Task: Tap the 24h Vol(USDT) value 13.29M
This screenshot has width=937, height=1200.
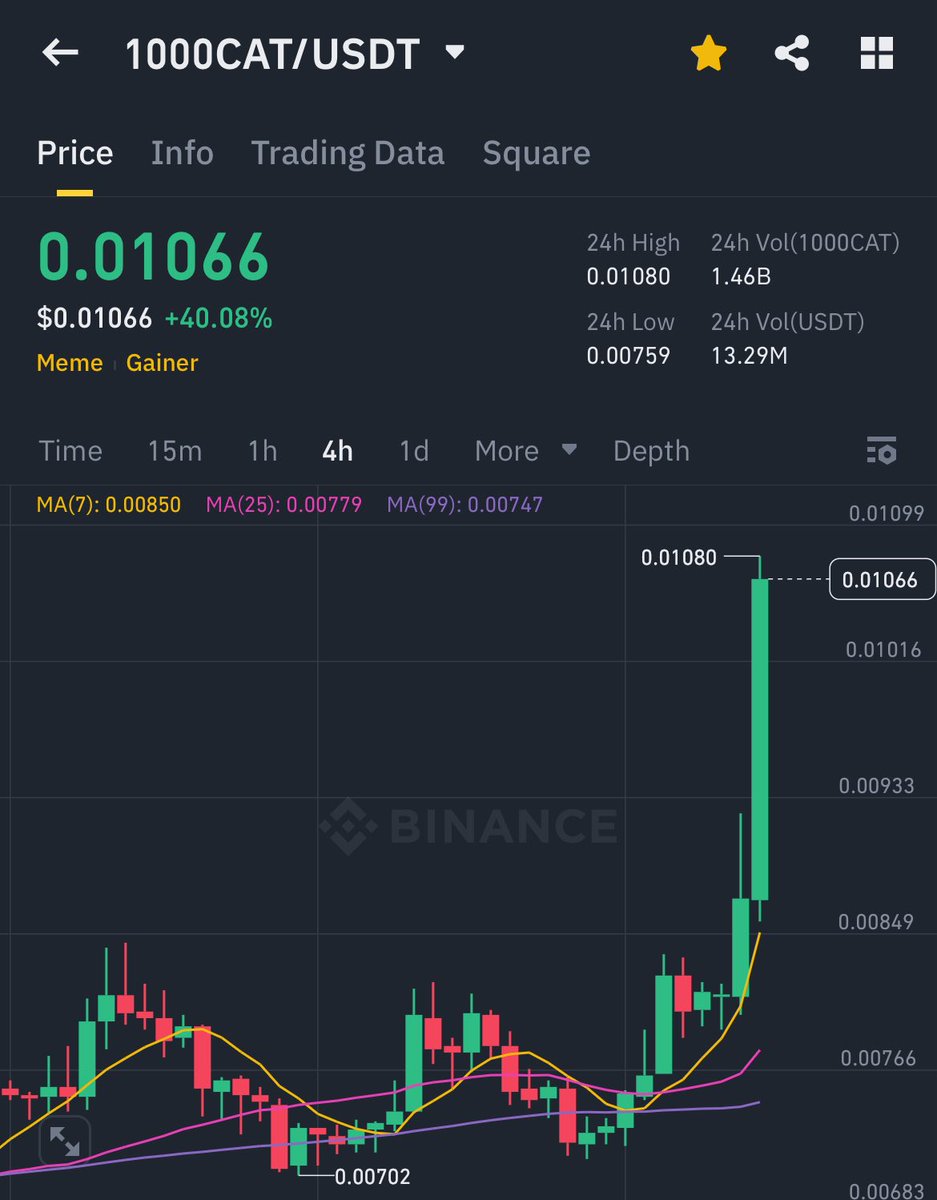Action: coord(749,355)
